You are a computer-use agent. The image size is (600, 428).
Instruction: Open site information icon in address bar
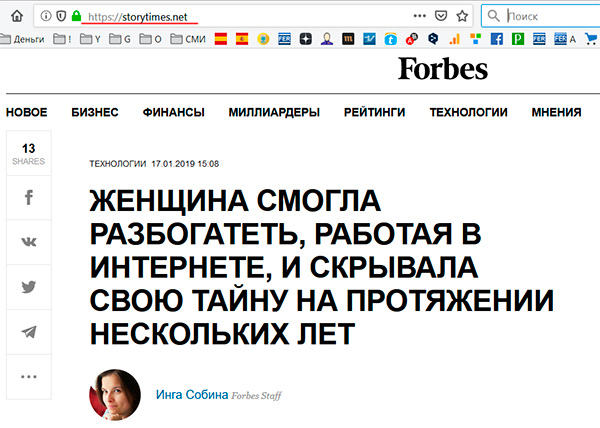click(46, 16)
